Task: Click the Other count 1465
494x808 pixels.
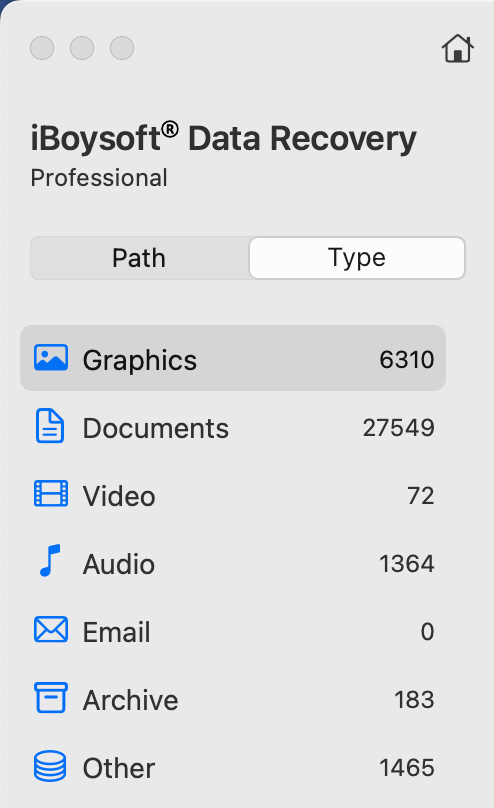Action: [406, 768]
